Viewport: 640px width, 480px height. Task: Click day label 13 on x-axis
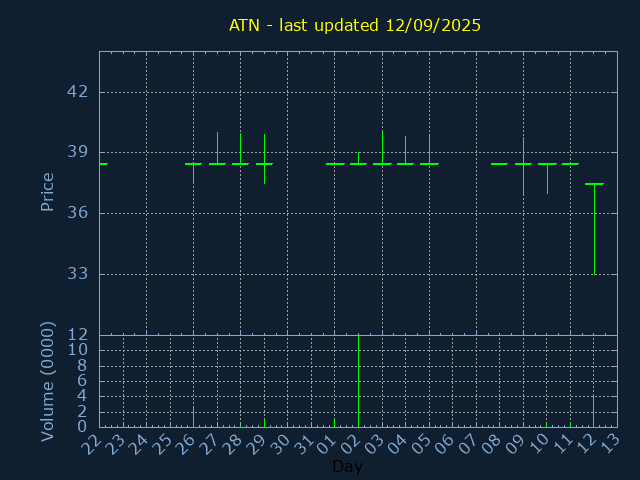(610, 444)
